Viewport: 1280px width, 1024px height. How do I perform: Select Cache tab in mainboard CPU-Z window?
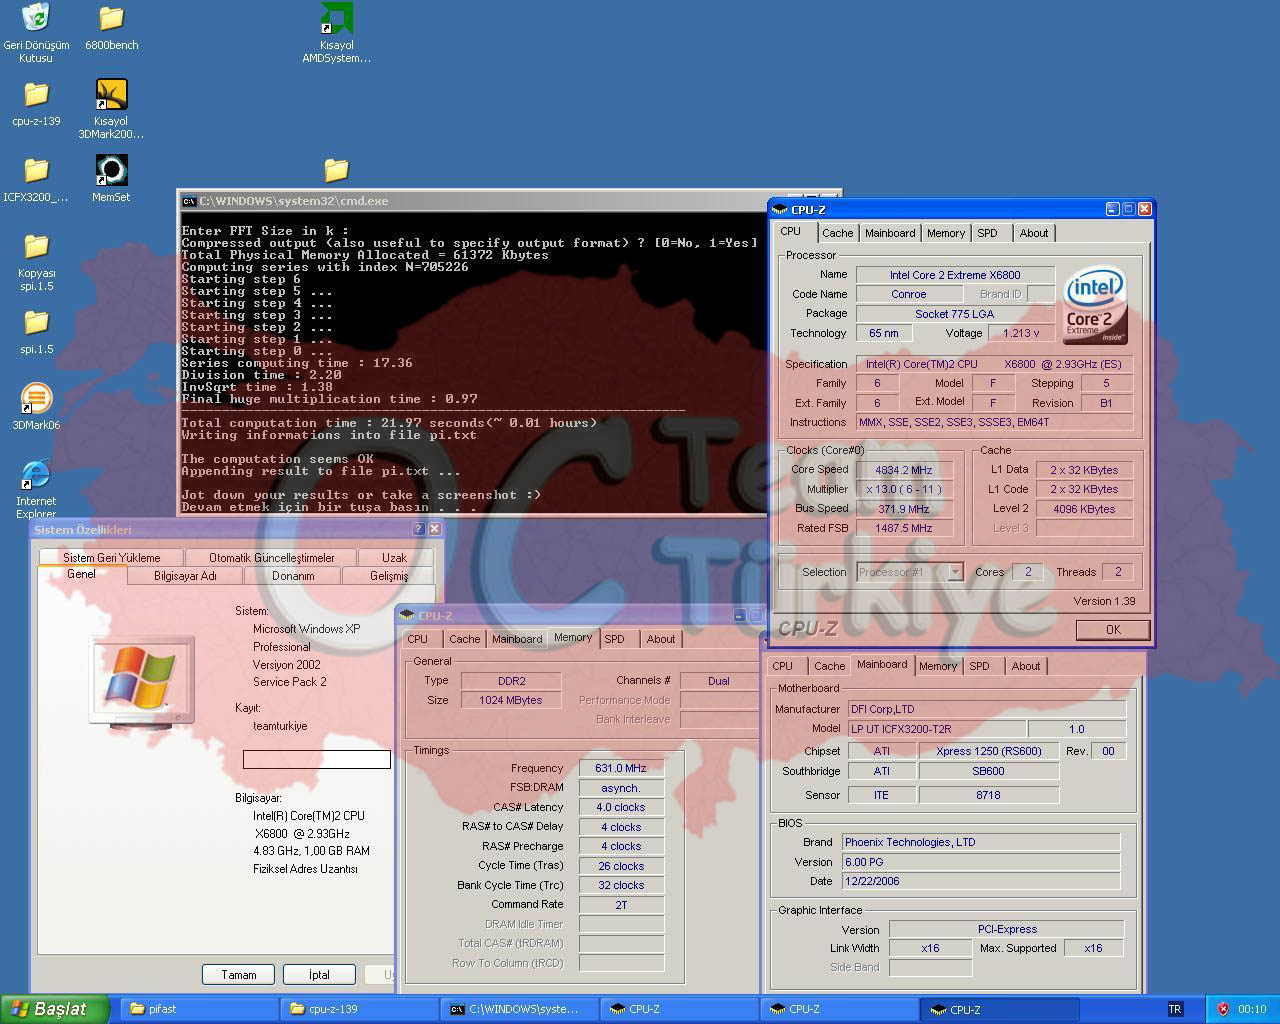(x=829, y=666)
